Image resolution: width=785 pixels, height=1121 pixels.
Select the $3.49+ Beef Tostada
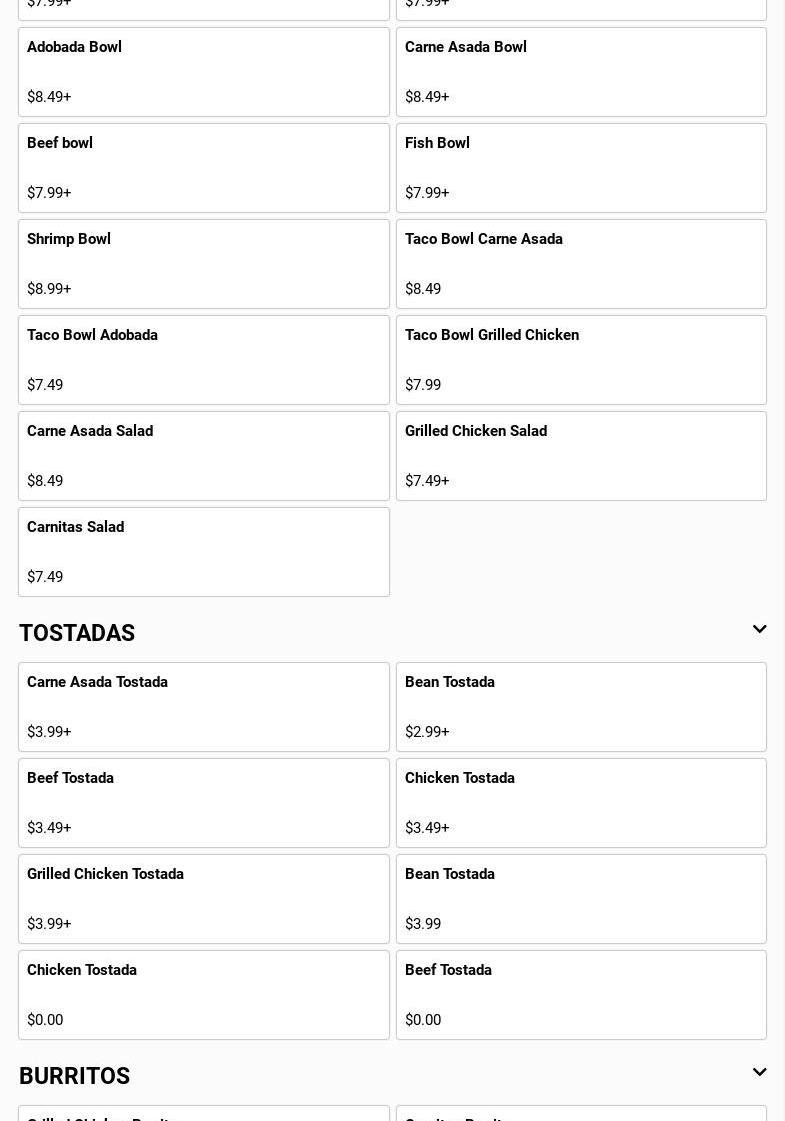203,803
